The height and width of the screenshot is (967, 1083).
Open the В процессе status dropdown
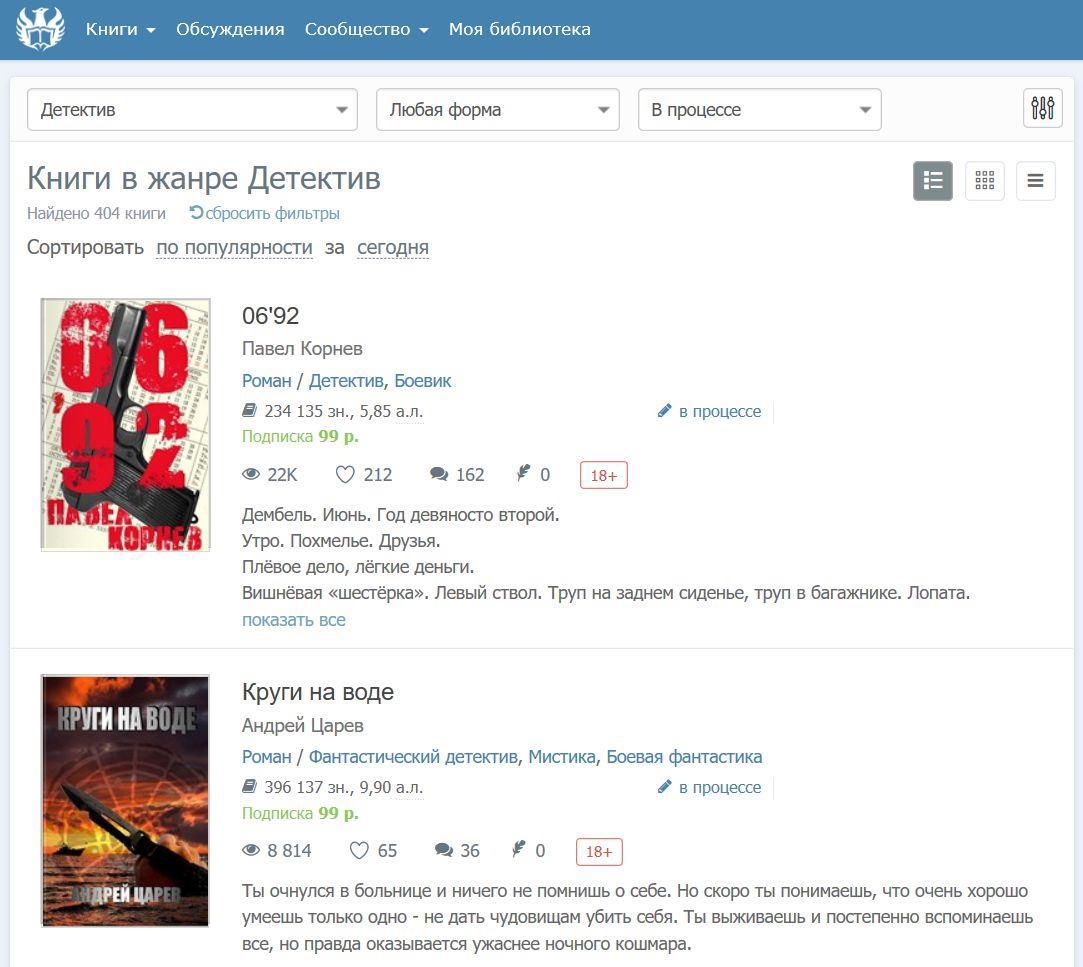tap(759, 110)
